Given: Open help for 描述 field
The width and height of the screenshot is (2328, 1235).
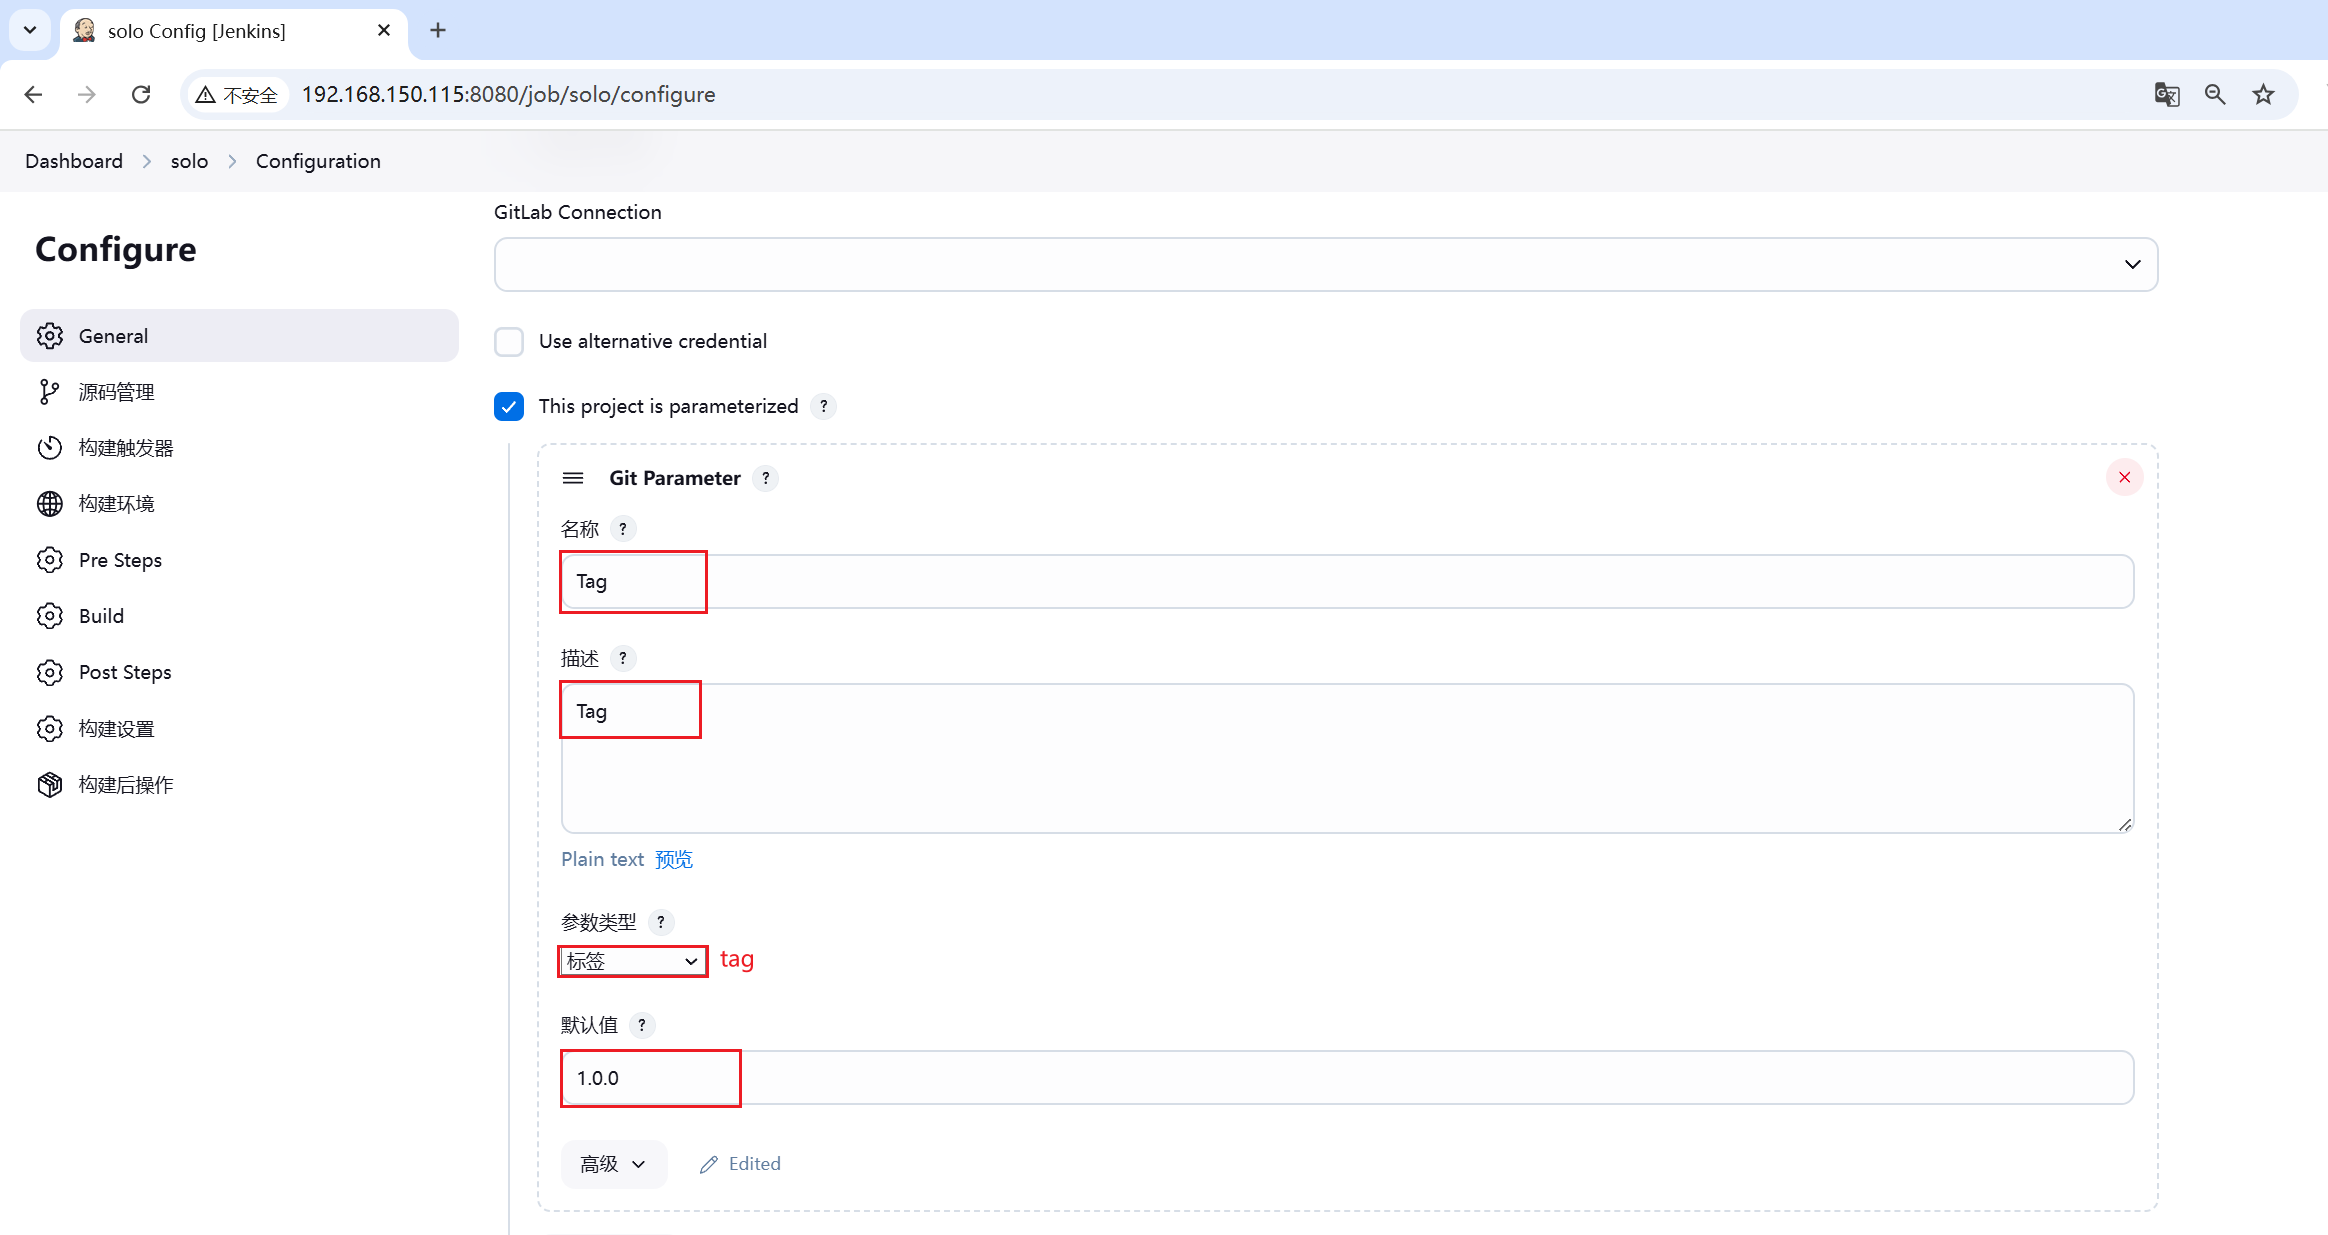Looking at the screenshot, I should (623, 658).
